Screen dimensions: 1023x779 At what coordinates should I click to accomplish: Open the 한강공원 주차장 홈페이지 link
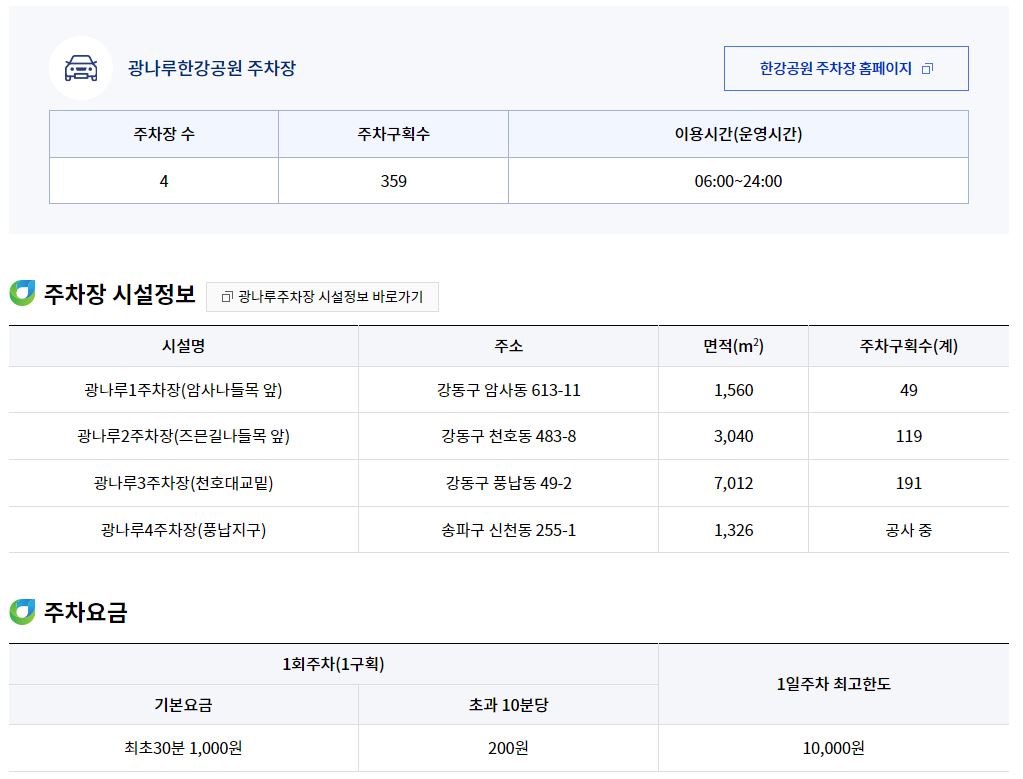846,69
